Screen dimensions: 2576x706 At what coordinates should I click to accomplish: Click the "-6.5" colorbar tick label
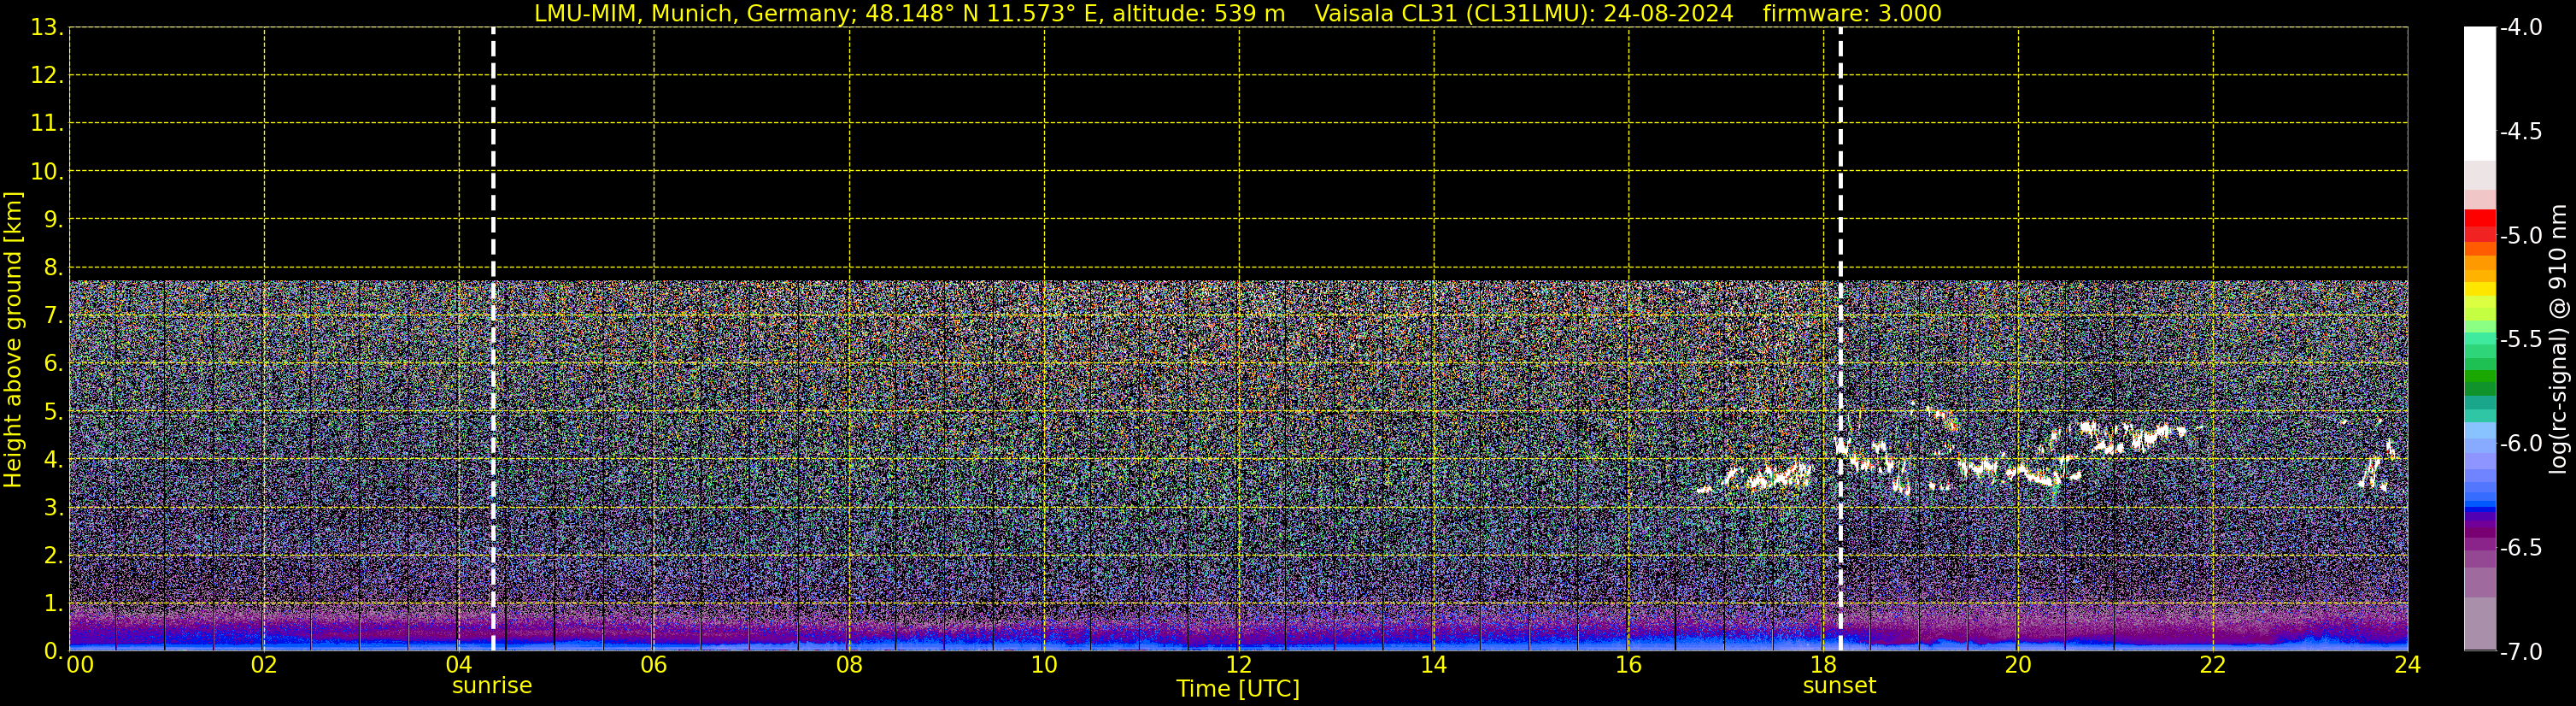click(x=2520, y=548)
